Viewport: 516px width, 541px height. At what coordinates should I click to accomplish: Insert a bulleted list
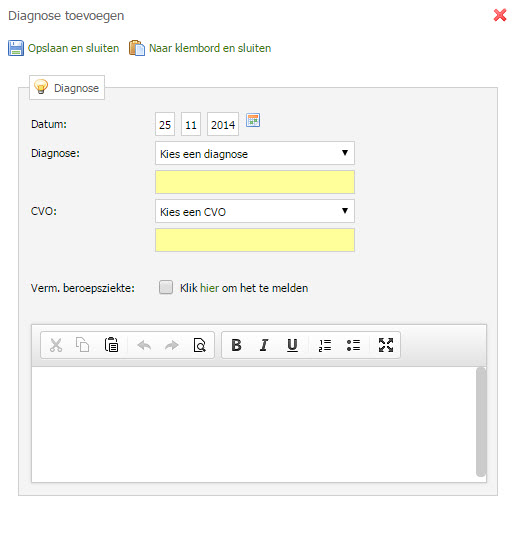point(354,345)
